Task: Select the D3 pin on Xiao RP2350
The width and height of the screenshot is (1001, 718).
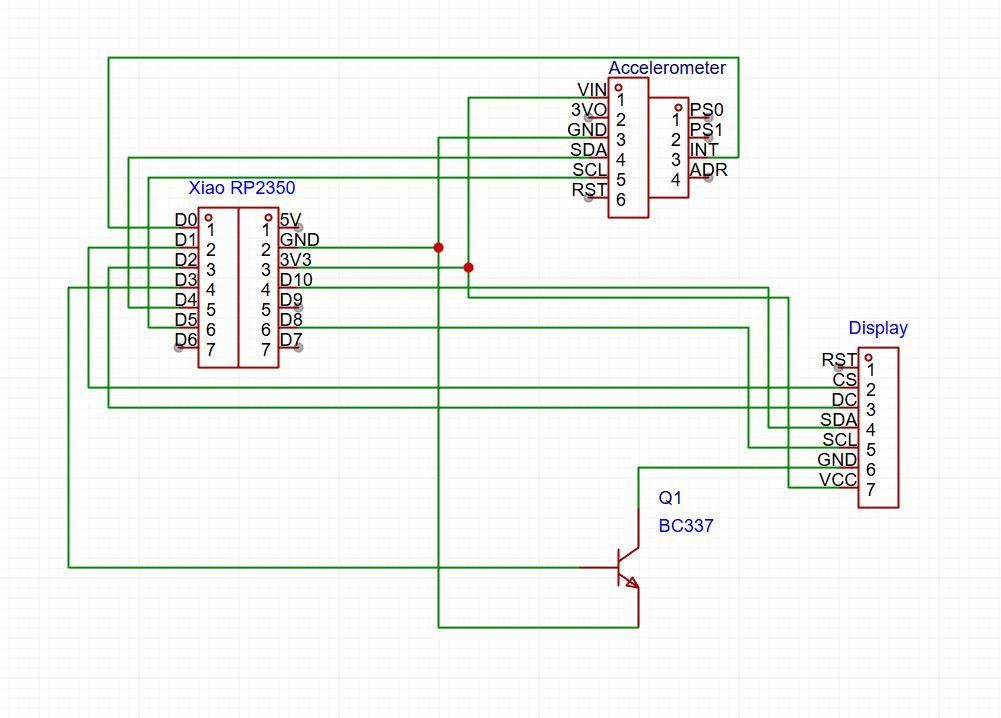Action: pos(186,280)
